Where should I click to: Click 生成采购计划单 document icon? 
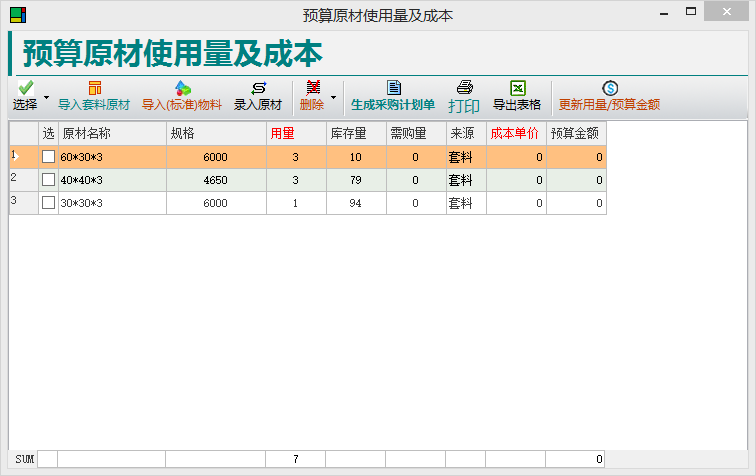point(393,88)
